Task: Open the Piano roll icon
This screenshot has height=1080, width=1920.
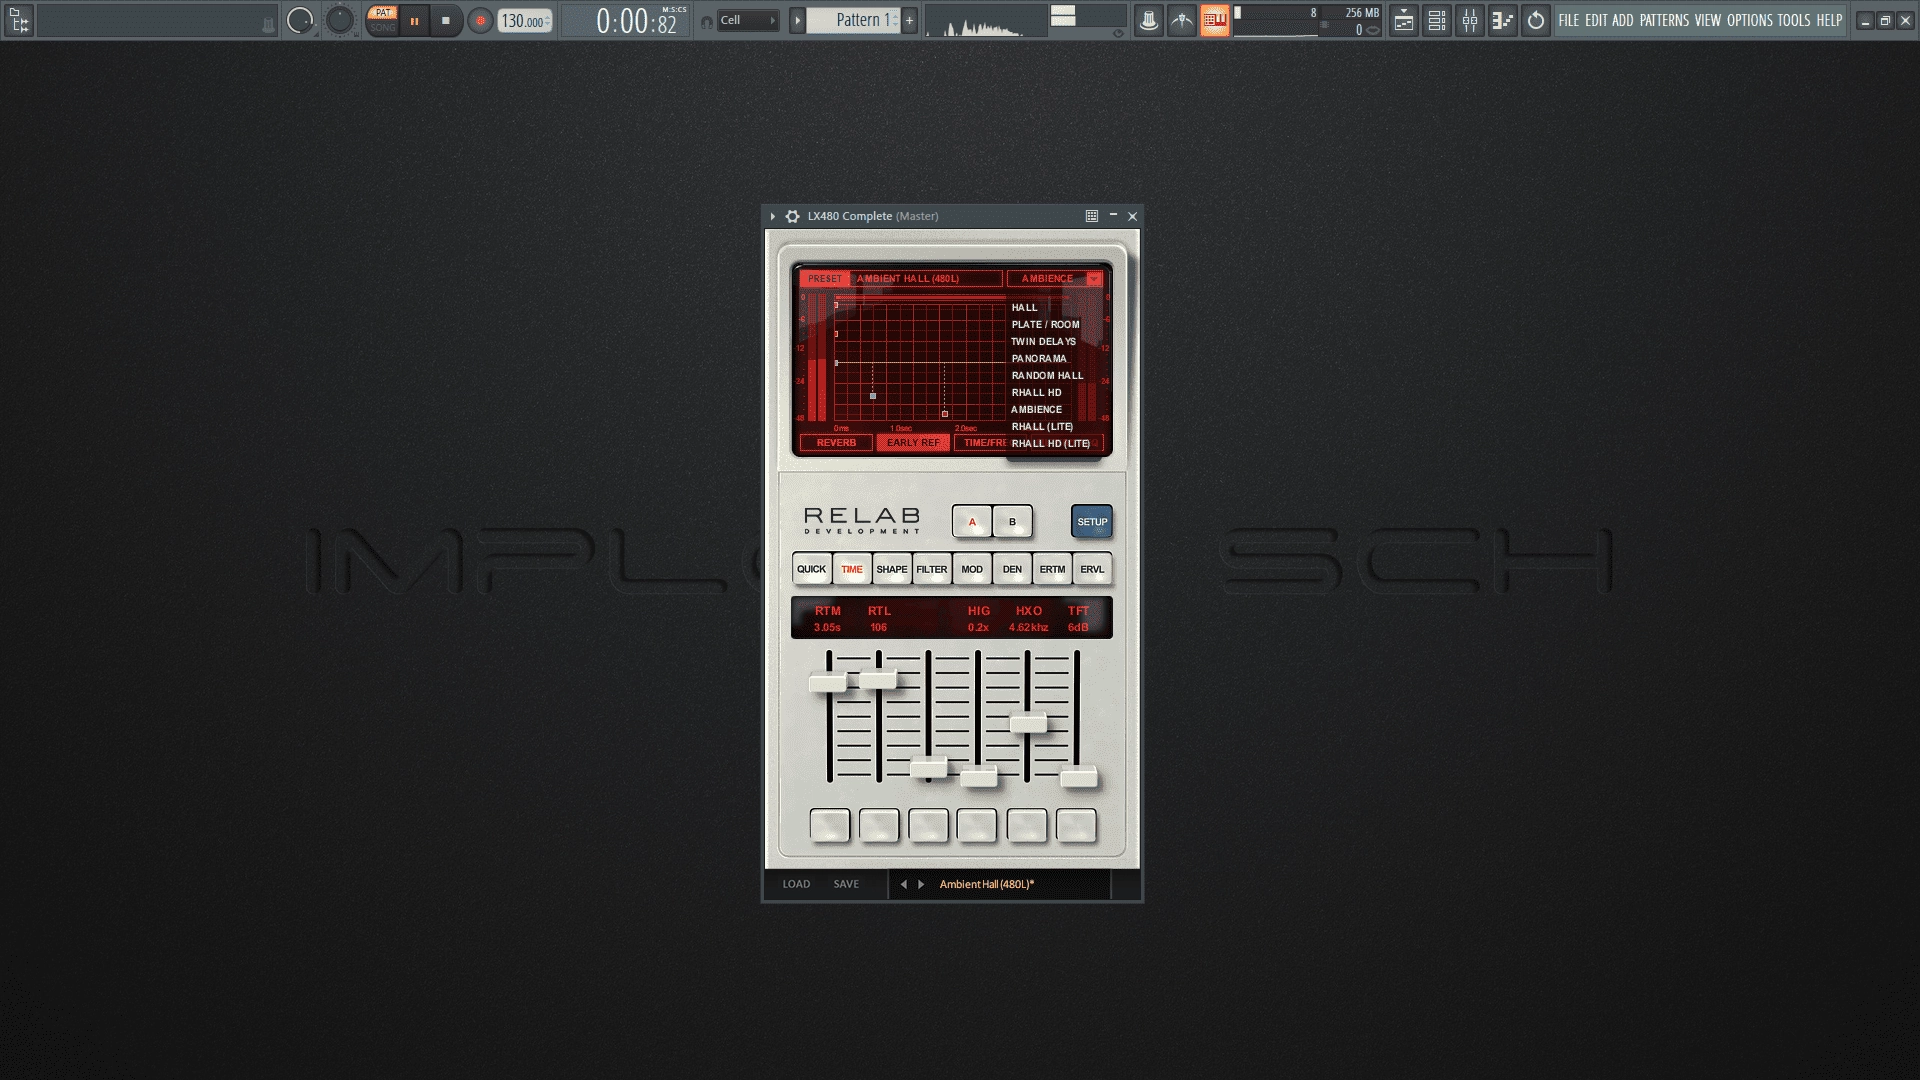Action: point(1502,20)
